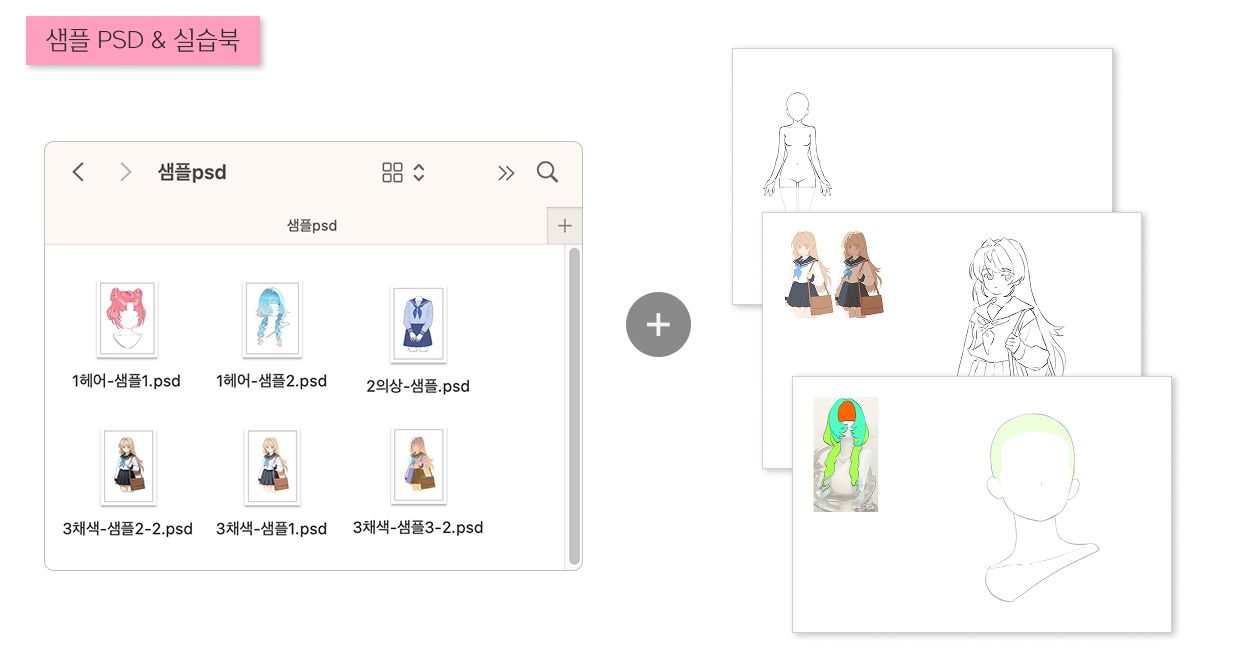Click the two colored schoolgirl reference thumbnail
Screen dimensions: 1240x649
[835, 274]
